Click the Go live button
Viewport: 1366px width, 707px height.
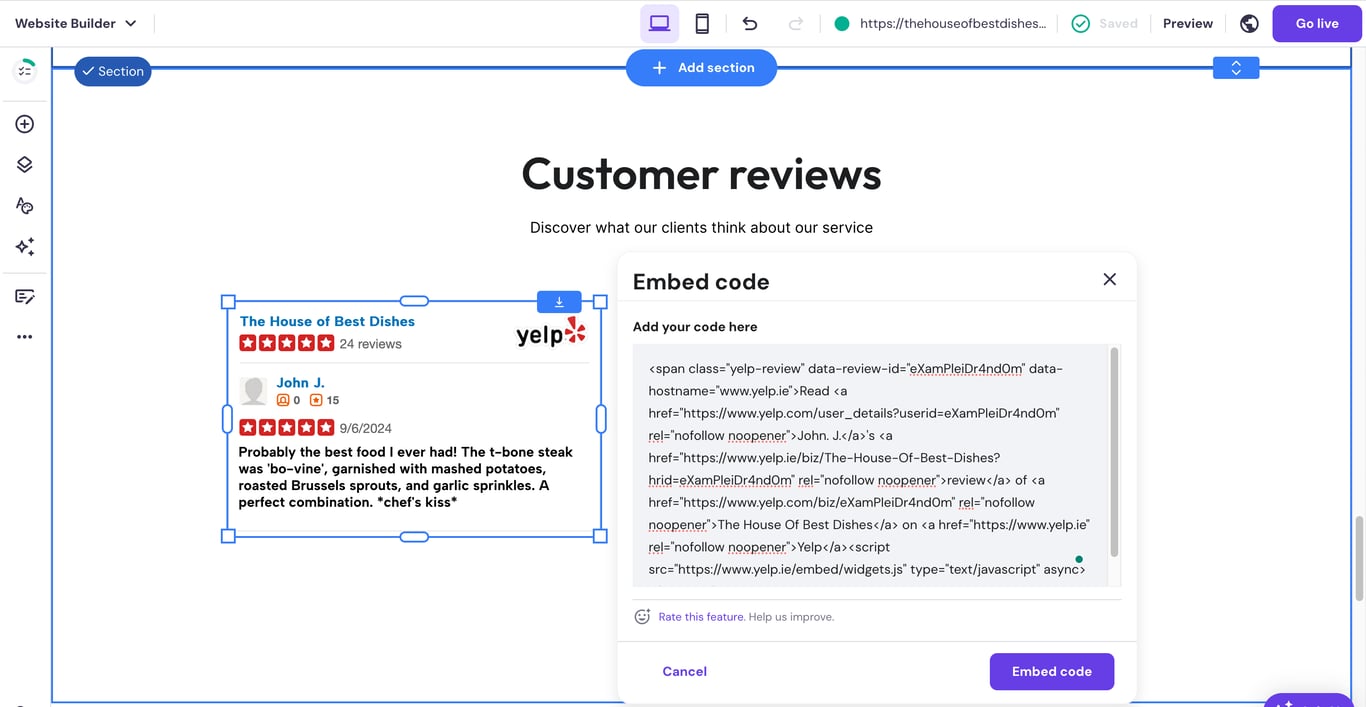tap(1316, 22)
